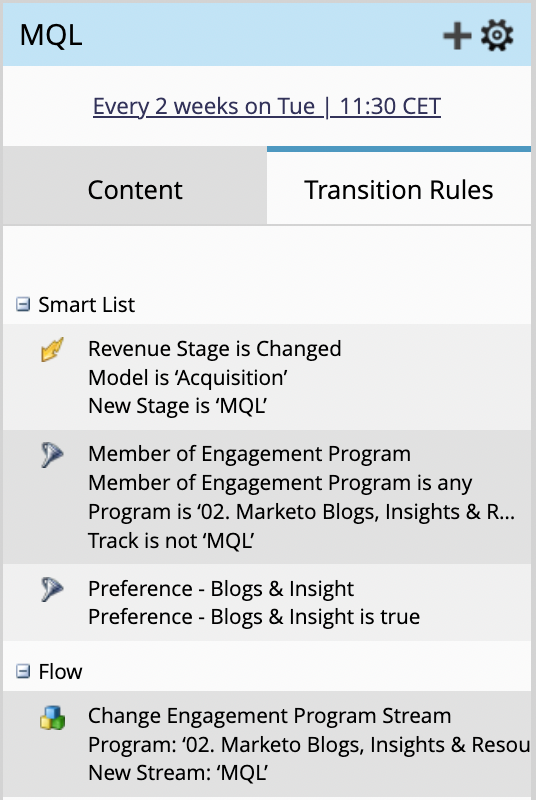Select the Preference - Blogs & Insight row
Image resolution: width=536 pixels, height=800 pixels.
point(267,603)
